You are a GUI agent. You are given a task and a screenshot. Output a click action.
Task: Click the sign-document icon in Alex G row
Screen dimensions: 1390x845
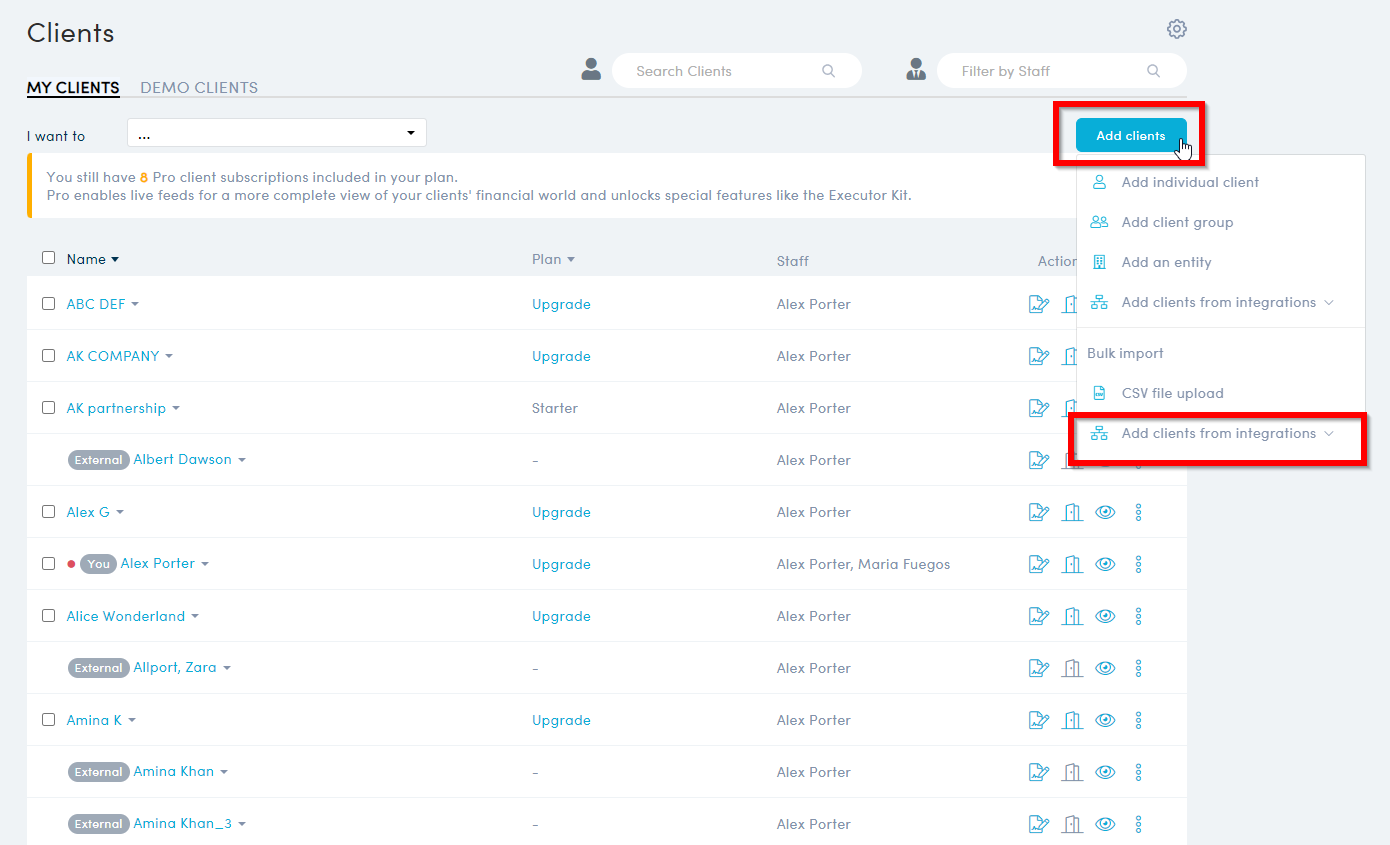1039,512
